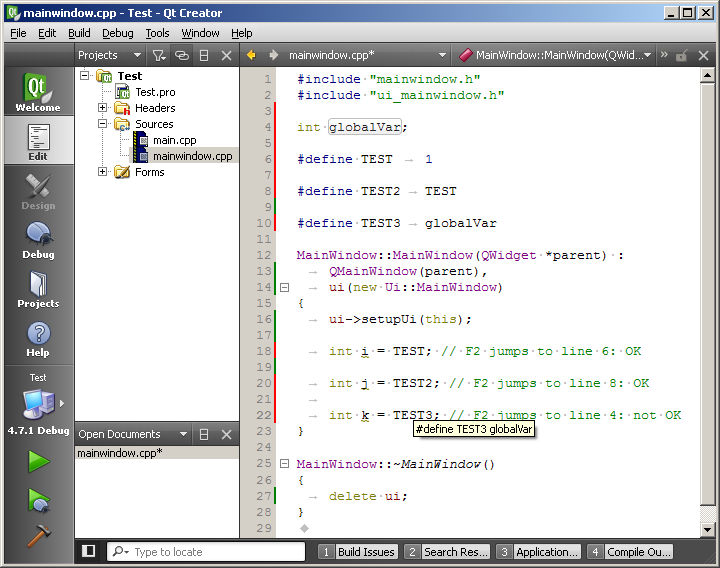720x568 pixels.
Task: Start debugging with the Debug run icon
Action: (x=38, y=499)
